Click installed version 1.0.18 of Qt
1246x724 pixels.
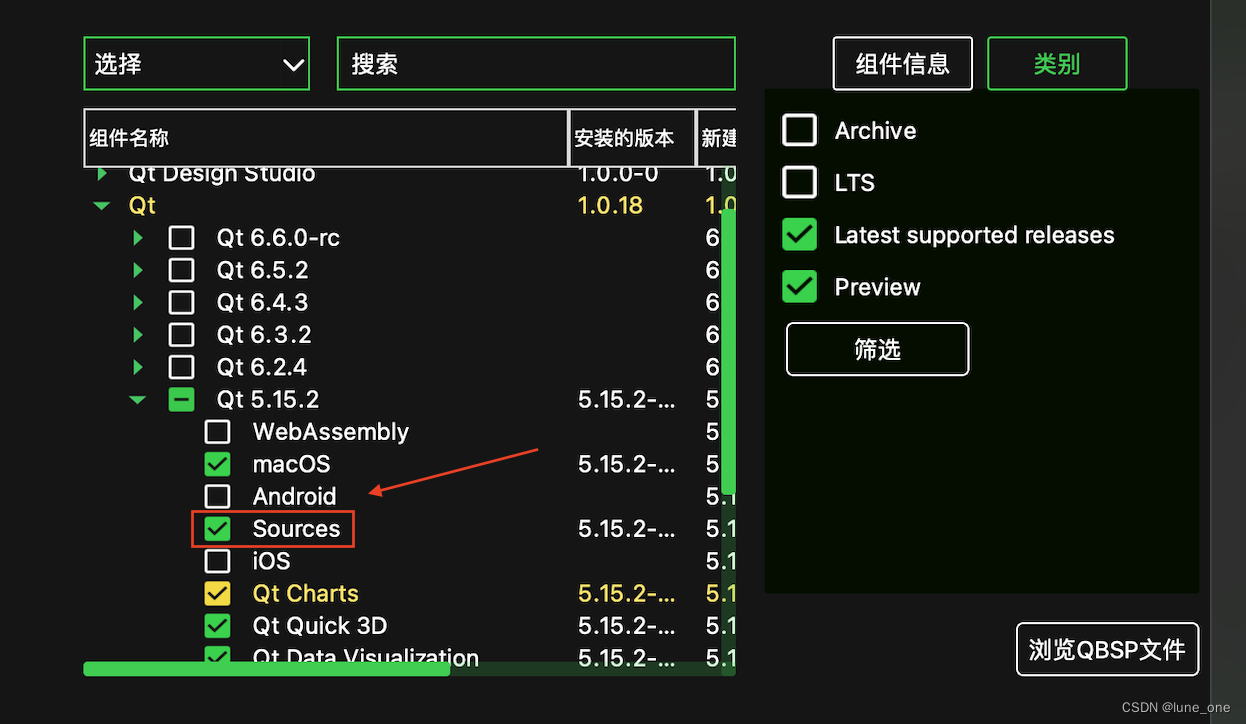[610, 206]
